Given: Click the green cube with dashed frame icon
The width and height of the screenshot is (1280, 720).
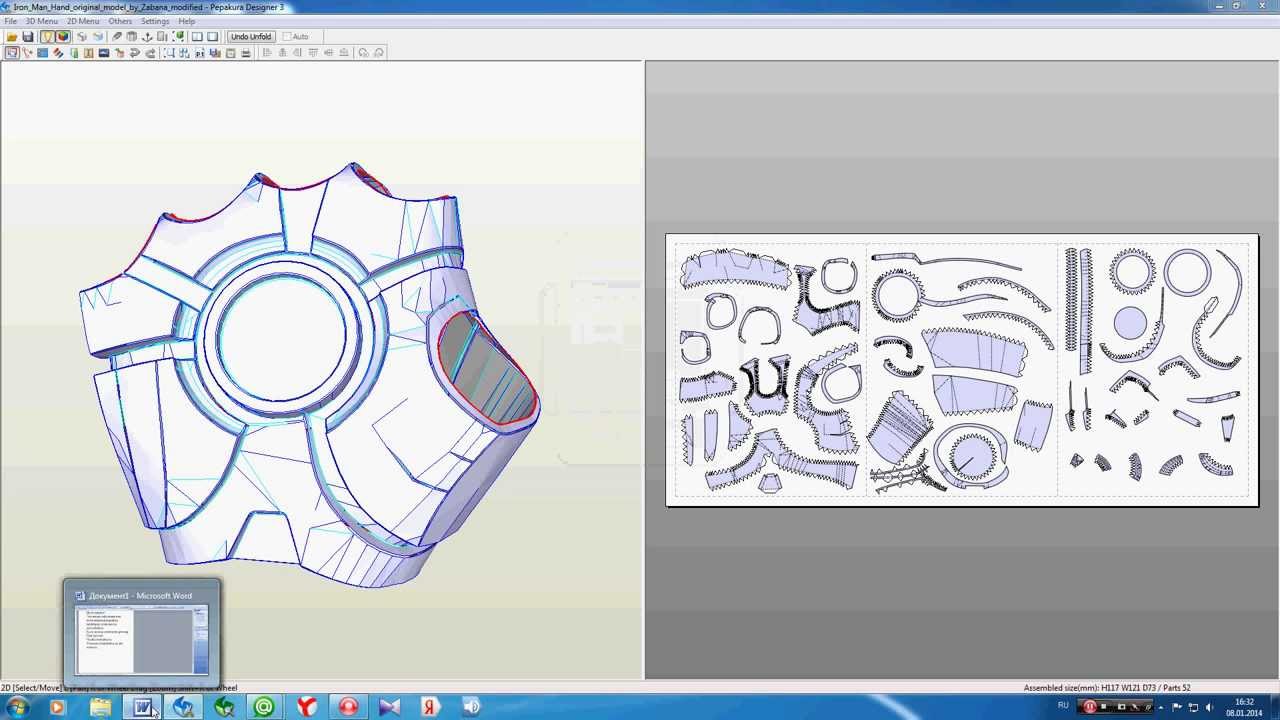Looking at the screenshot, I should click(x=179, y=37).
